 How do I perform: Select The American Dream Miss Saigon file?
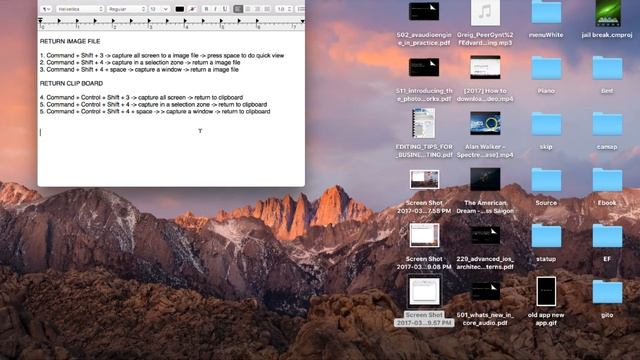pos(485,191)
